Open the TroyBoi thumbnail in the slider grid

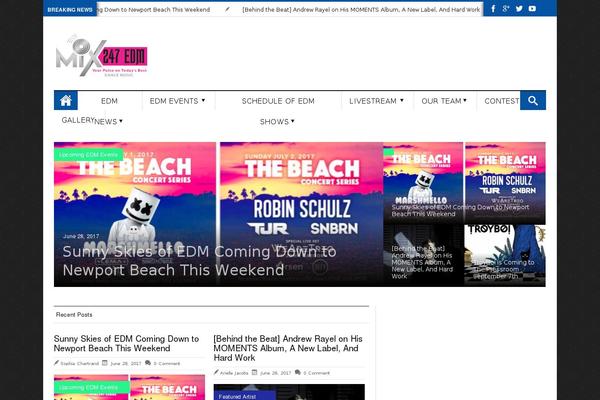[505, 256]
